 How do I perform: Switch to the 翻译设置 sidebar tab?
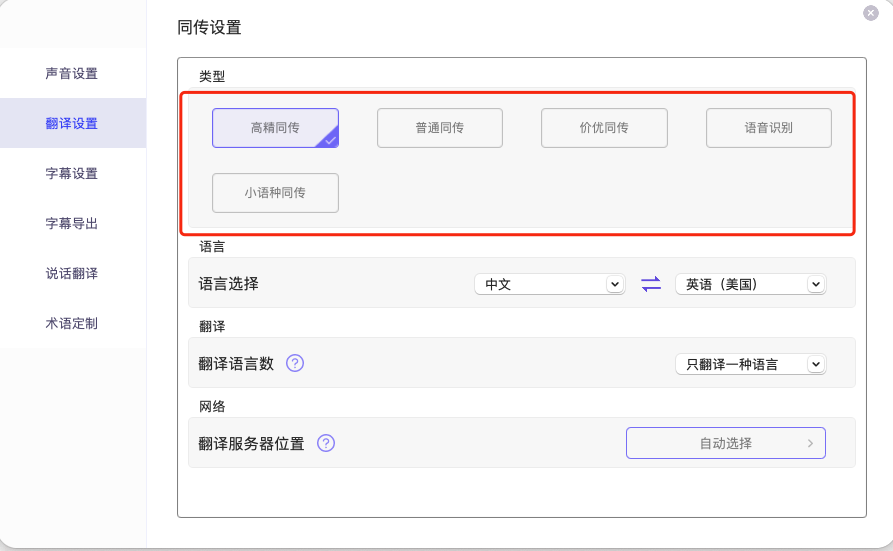(x=72, y=123)
